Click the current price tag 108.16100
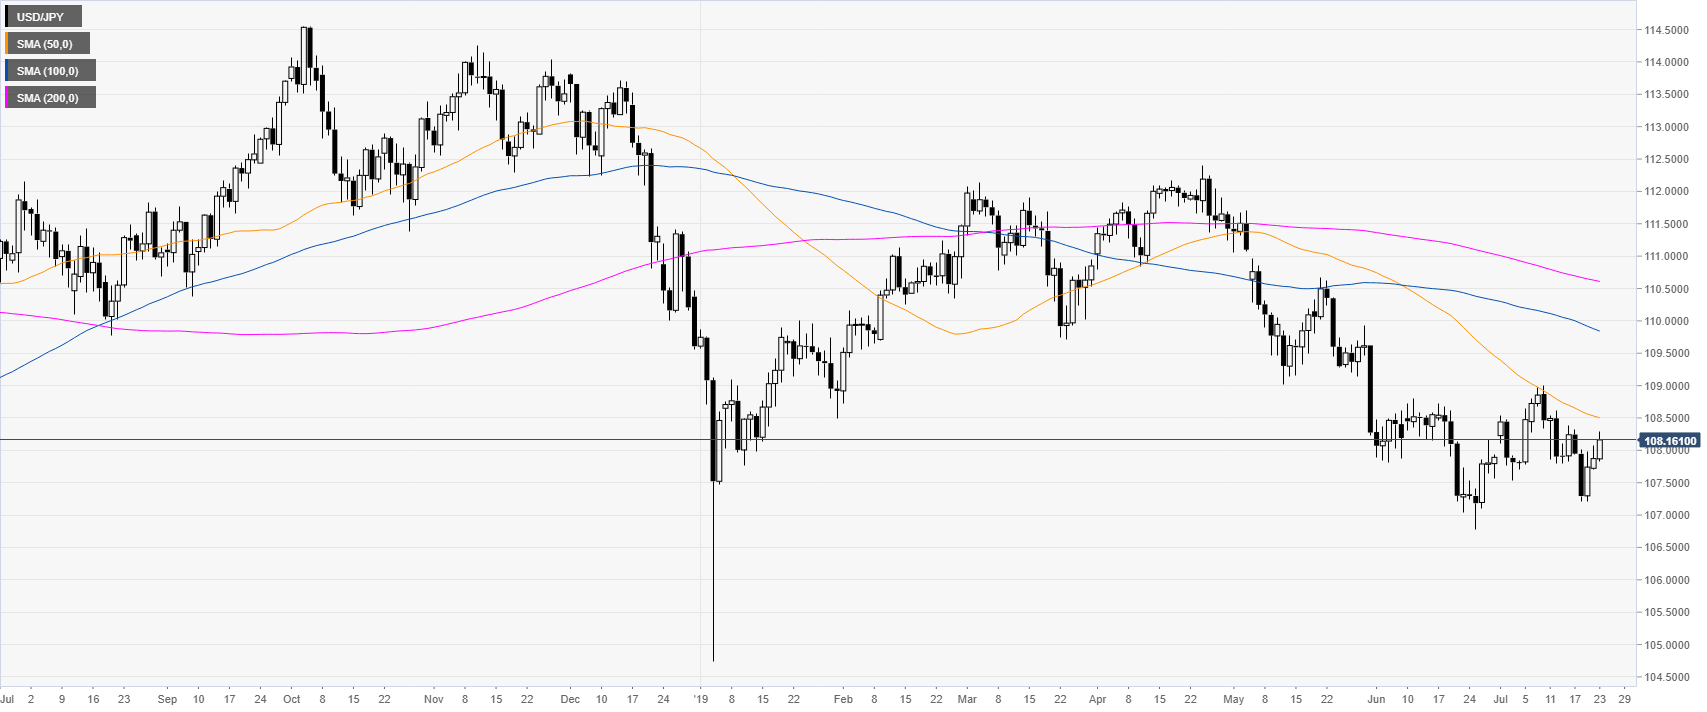This screenshot has width=1707, height=712. pos(1670,441)
